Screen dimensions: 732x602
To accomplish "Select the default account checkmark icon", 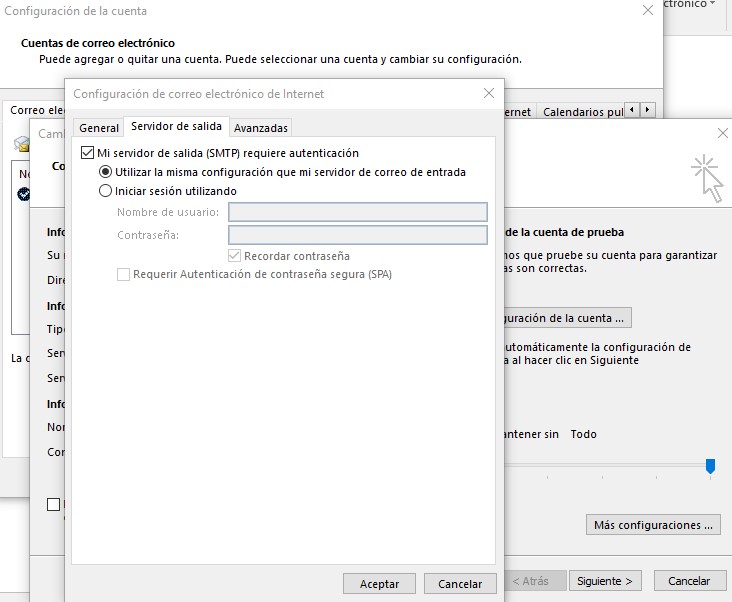I will point(23,193).
